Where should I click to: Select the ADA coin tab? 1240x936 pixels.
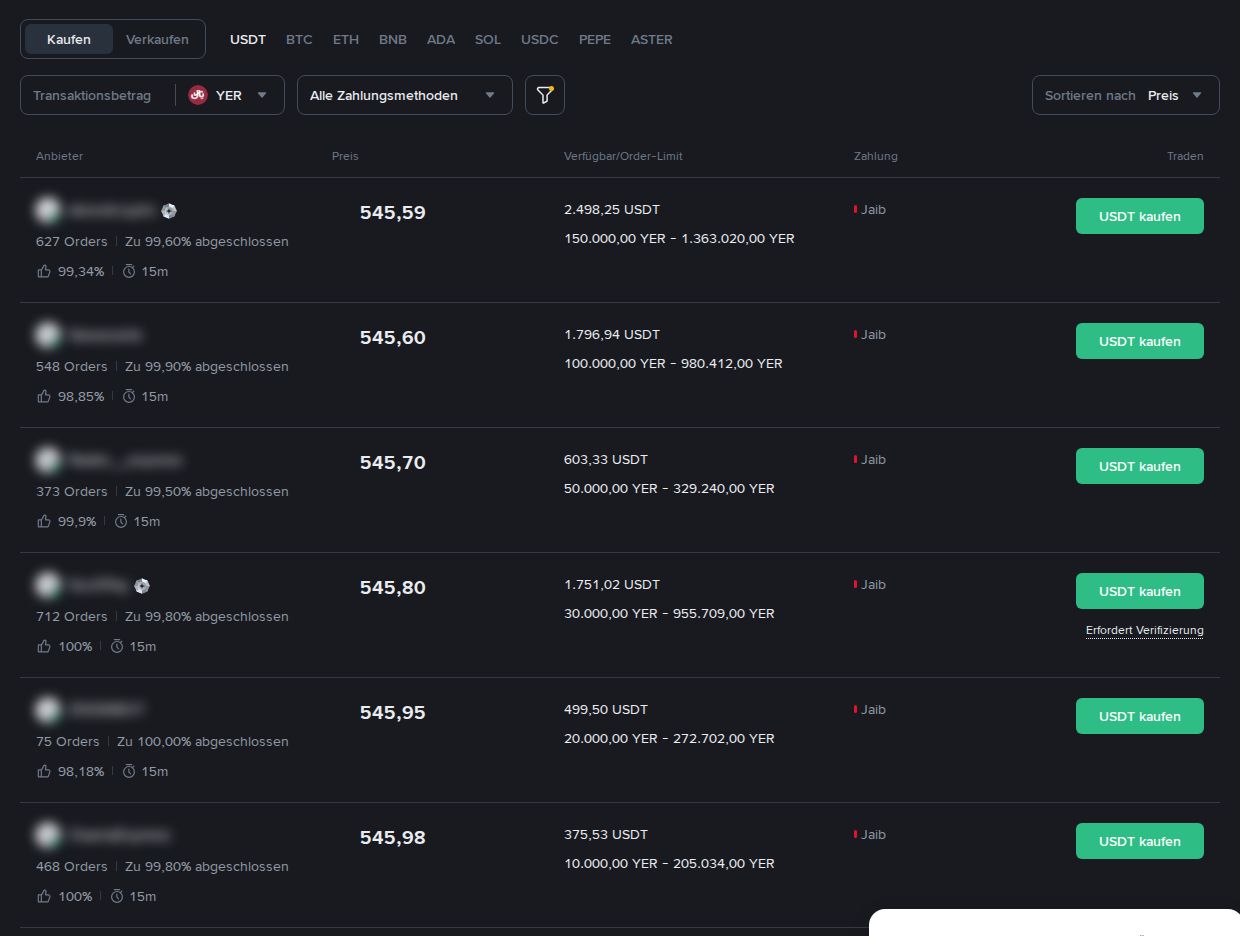point(441,39)
